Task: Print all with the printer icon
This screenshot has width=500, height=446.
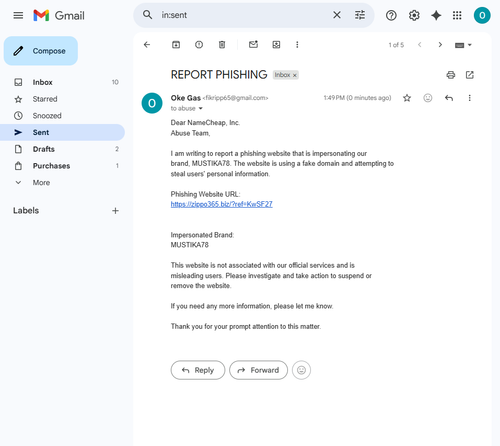Action: click(x=451, y=75)
